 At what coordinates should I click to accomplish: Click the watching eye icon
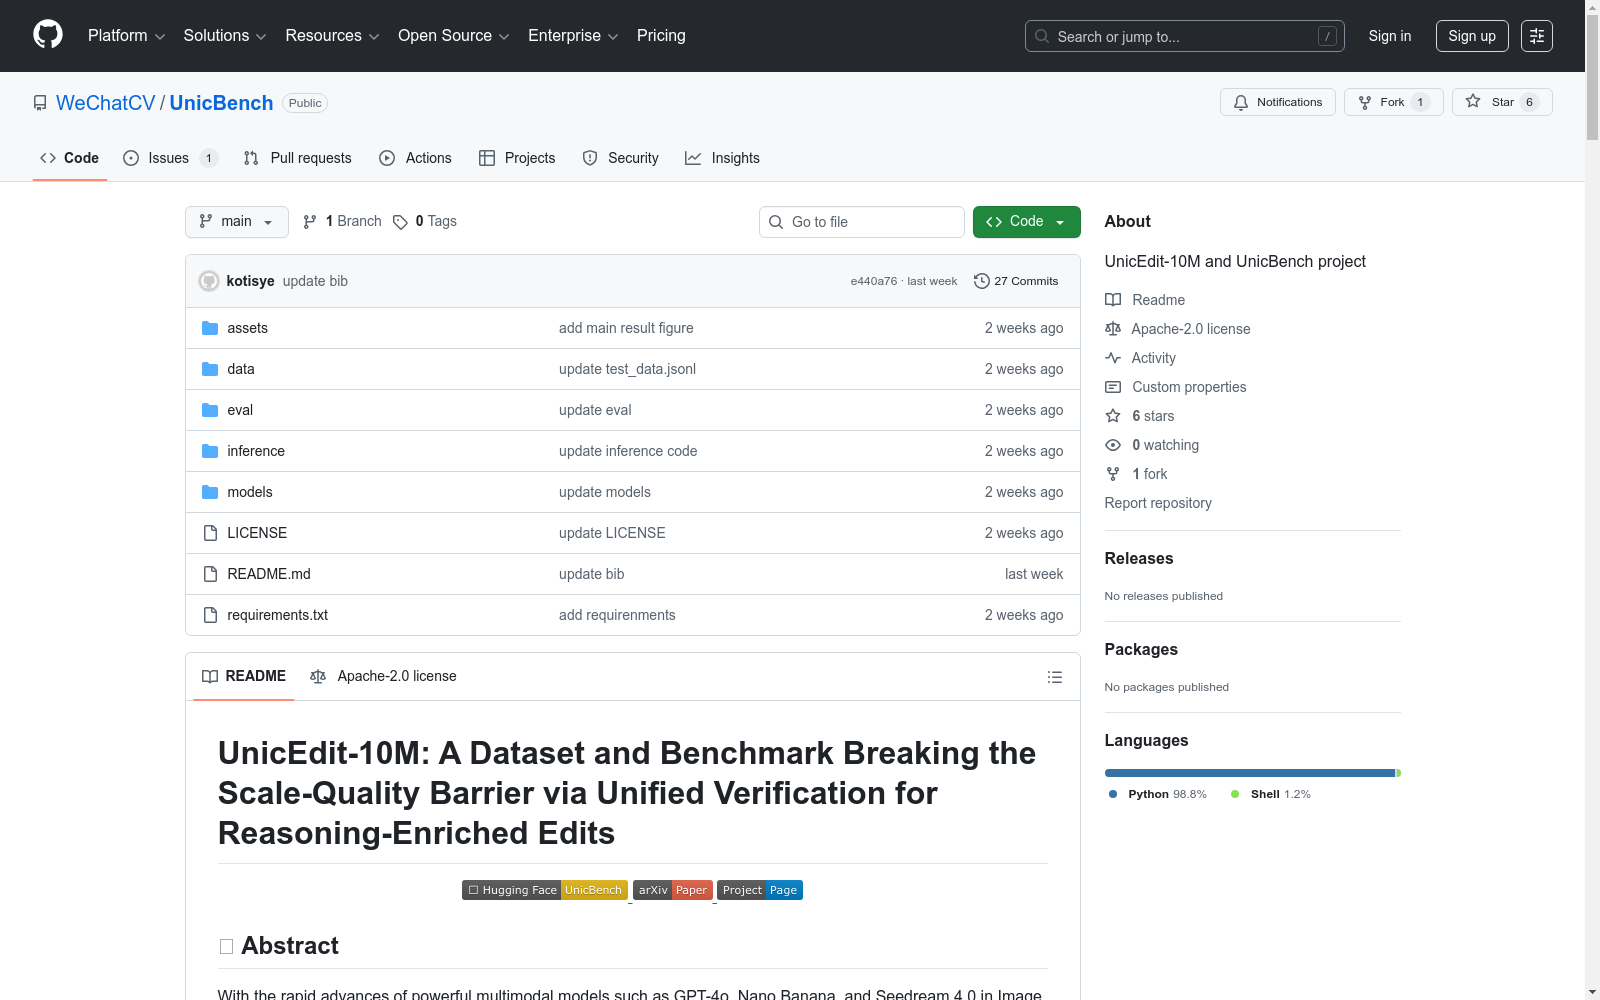pos(1113,445)
